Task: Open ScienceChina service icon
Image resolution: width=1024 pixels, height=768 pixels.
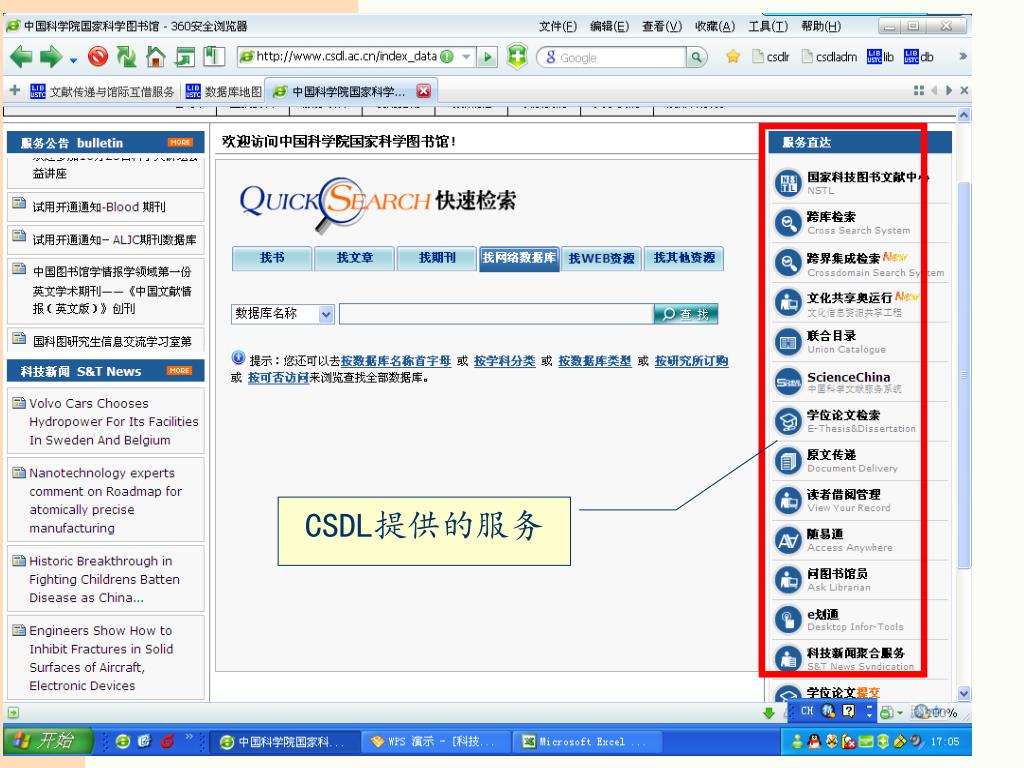Action: (x=788, y=382)
